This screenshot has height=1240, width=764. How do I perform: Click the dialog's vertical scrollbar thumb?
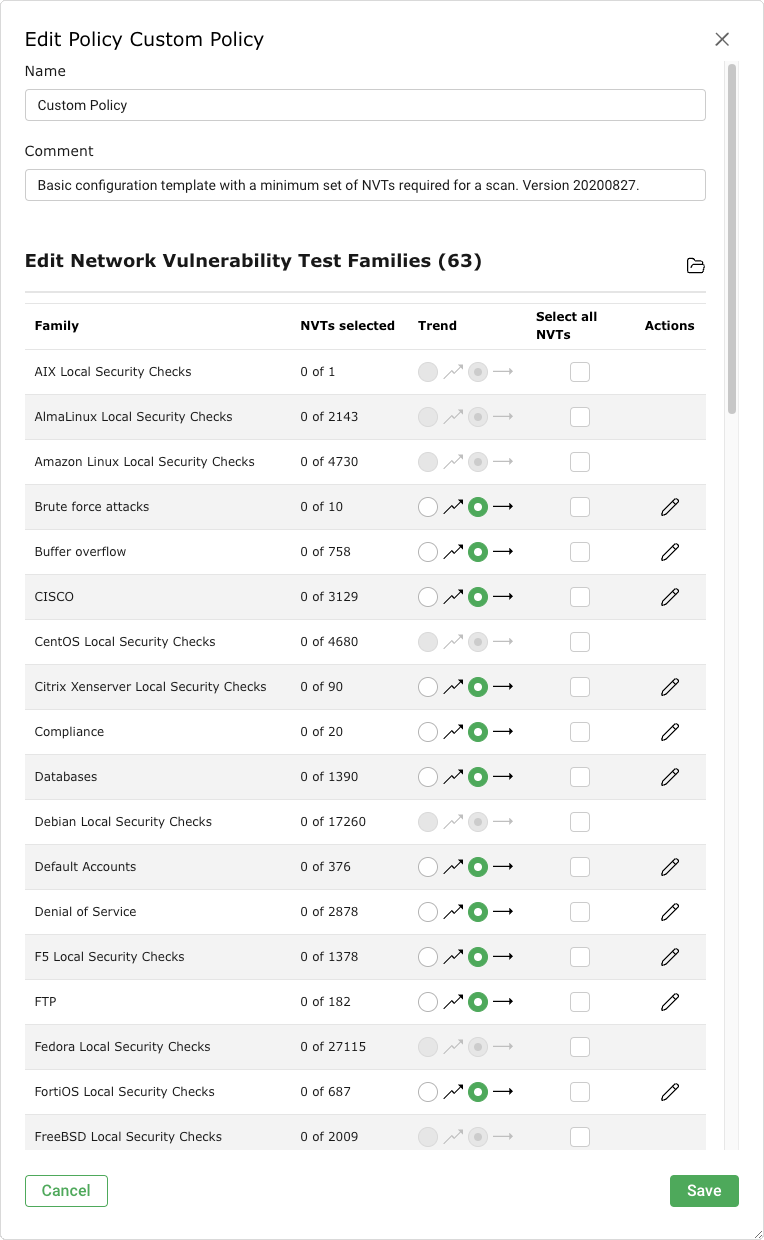(x=732, y=238)
